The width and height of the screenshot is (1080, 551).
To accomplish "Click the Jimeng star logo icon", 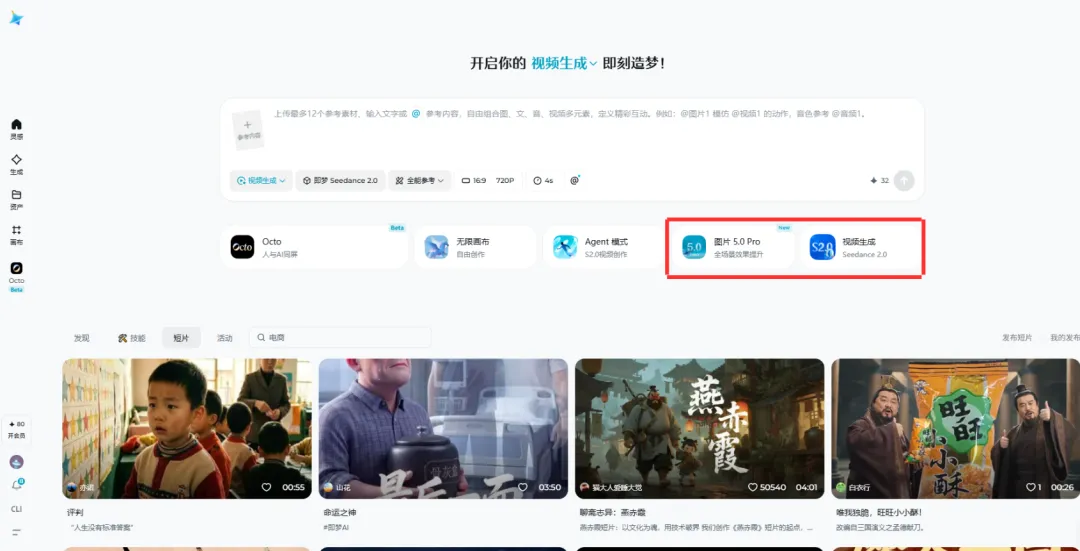I will pos(17,19).
